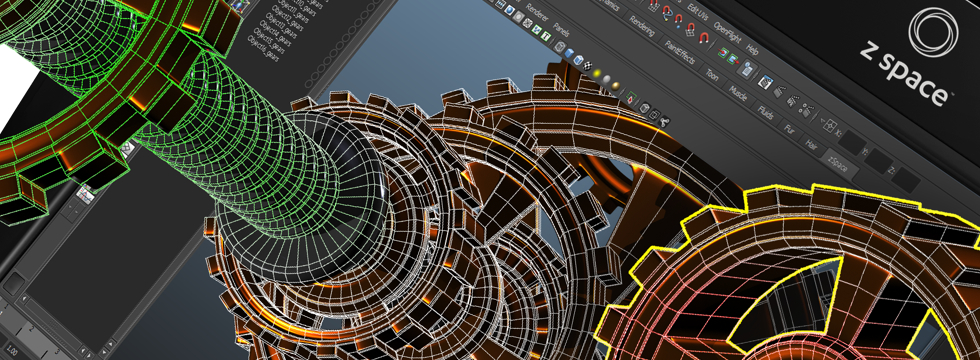980x360 pixels.
Task: Toggle X-ray dark cube viewport icon
Action: (x=645, y=108)
